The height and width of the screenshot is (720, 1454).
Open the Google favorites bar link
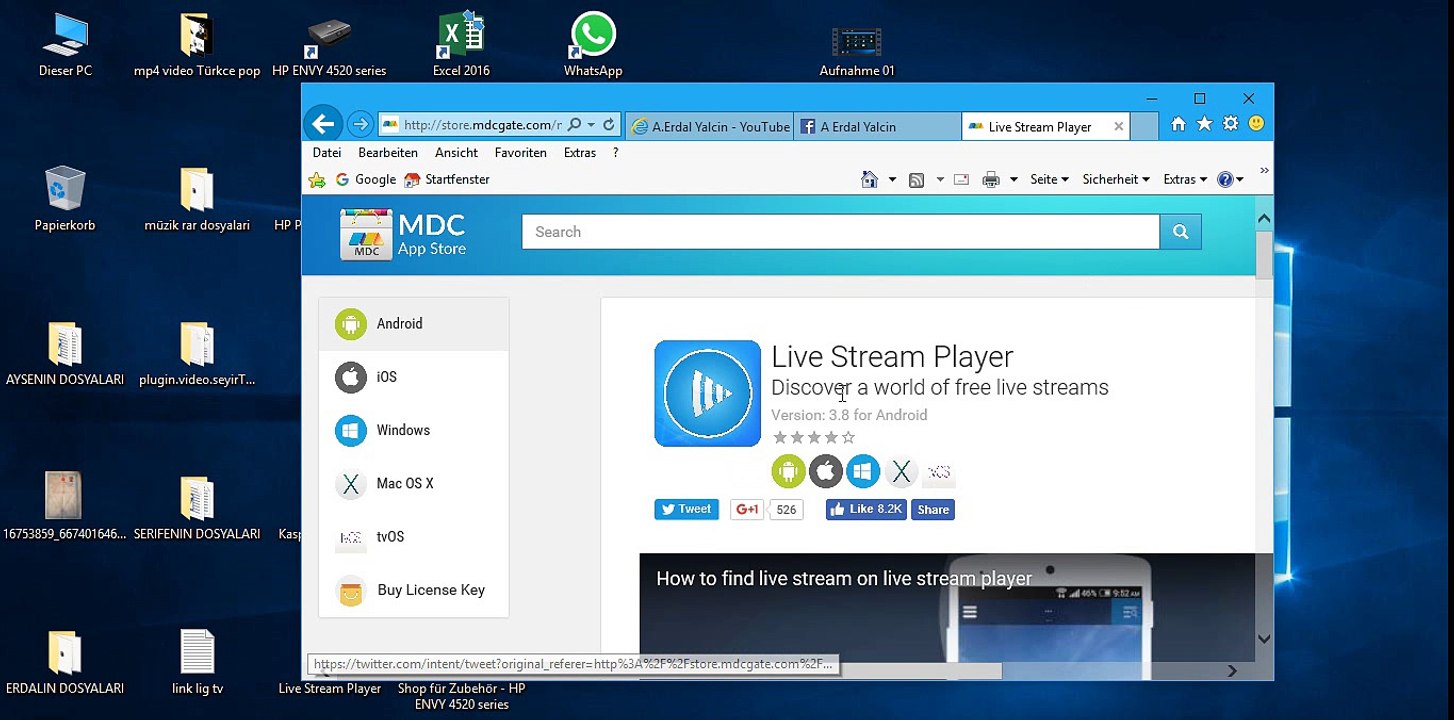coord(366,180)
